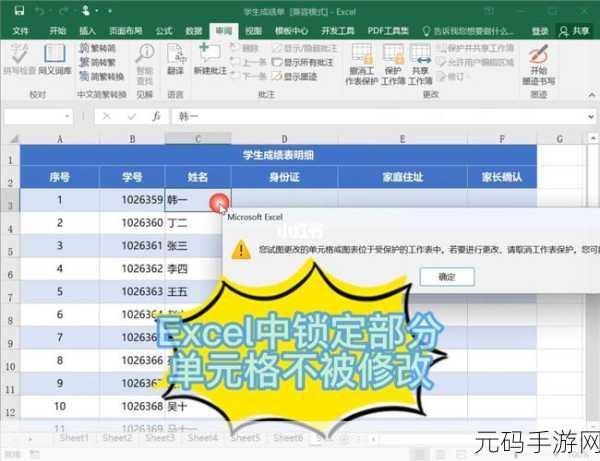Open the Sheet1 worksheet tab
Image resolution: width=600 pixels, height=461 pixels.
coord(74,438)
